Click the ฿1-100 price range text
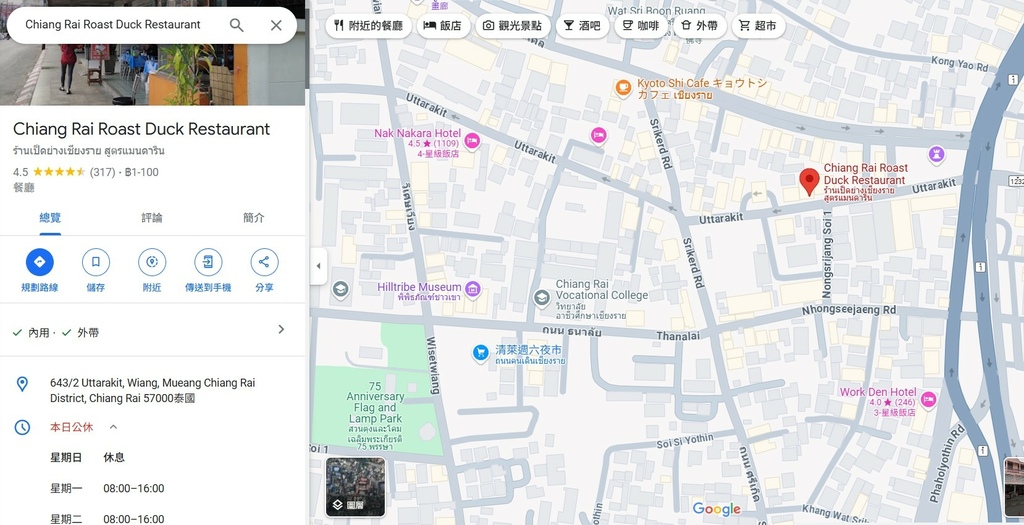1024x525 pixels. (x=142, y=172)
